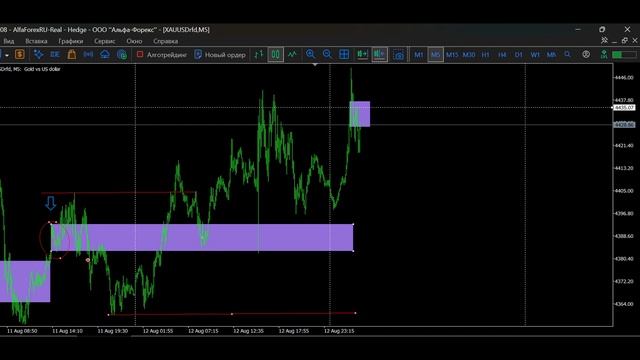The image size is (640, 360).
Task: Toggle Алготрейдинг algo trading
Action: tap(162, 55)
